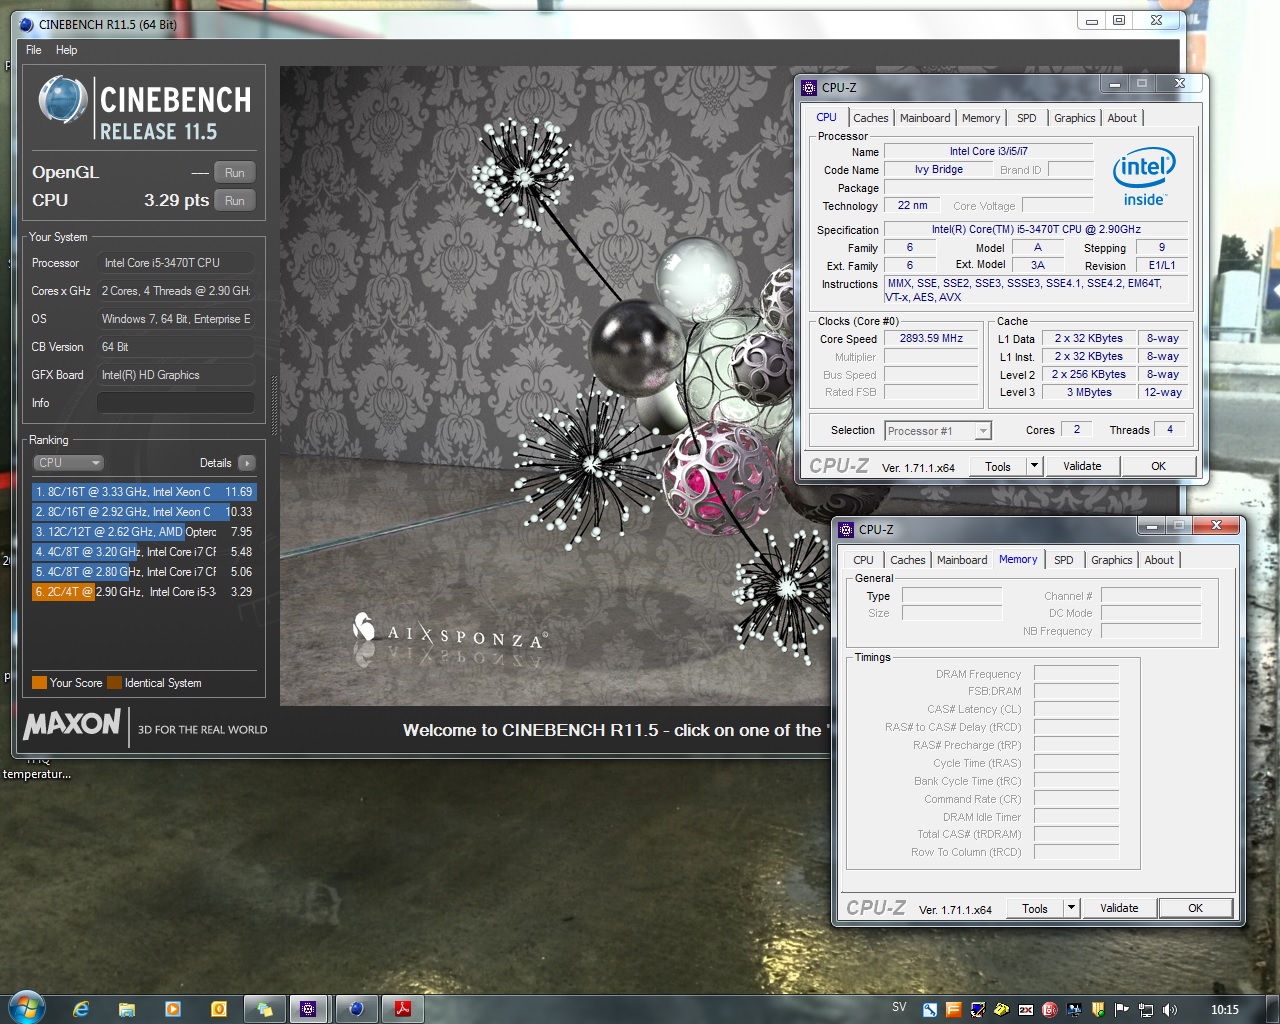
Task: Switch to Mainboard tab in lower CPU-Z
Action: (x=962, y=560)
